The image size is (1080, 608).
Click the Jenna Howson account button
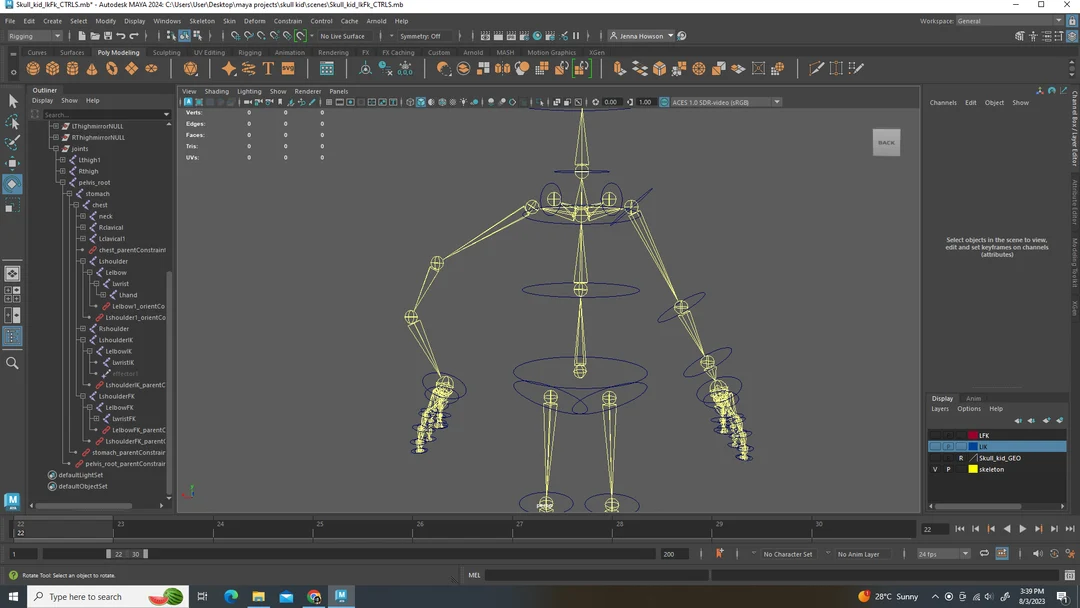[x=641, y=36]
